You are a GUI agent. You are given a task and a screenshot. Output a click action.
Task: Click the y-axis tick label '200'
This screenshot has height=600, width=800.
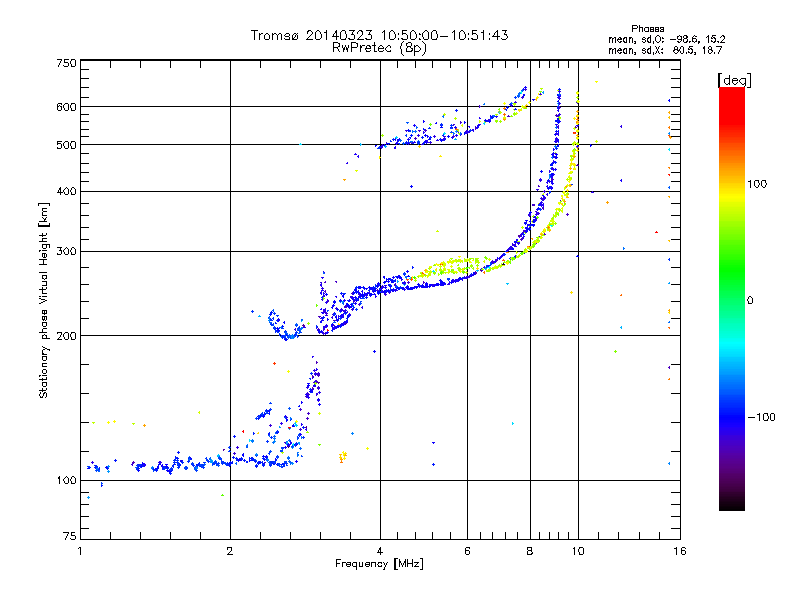(66, 336)
